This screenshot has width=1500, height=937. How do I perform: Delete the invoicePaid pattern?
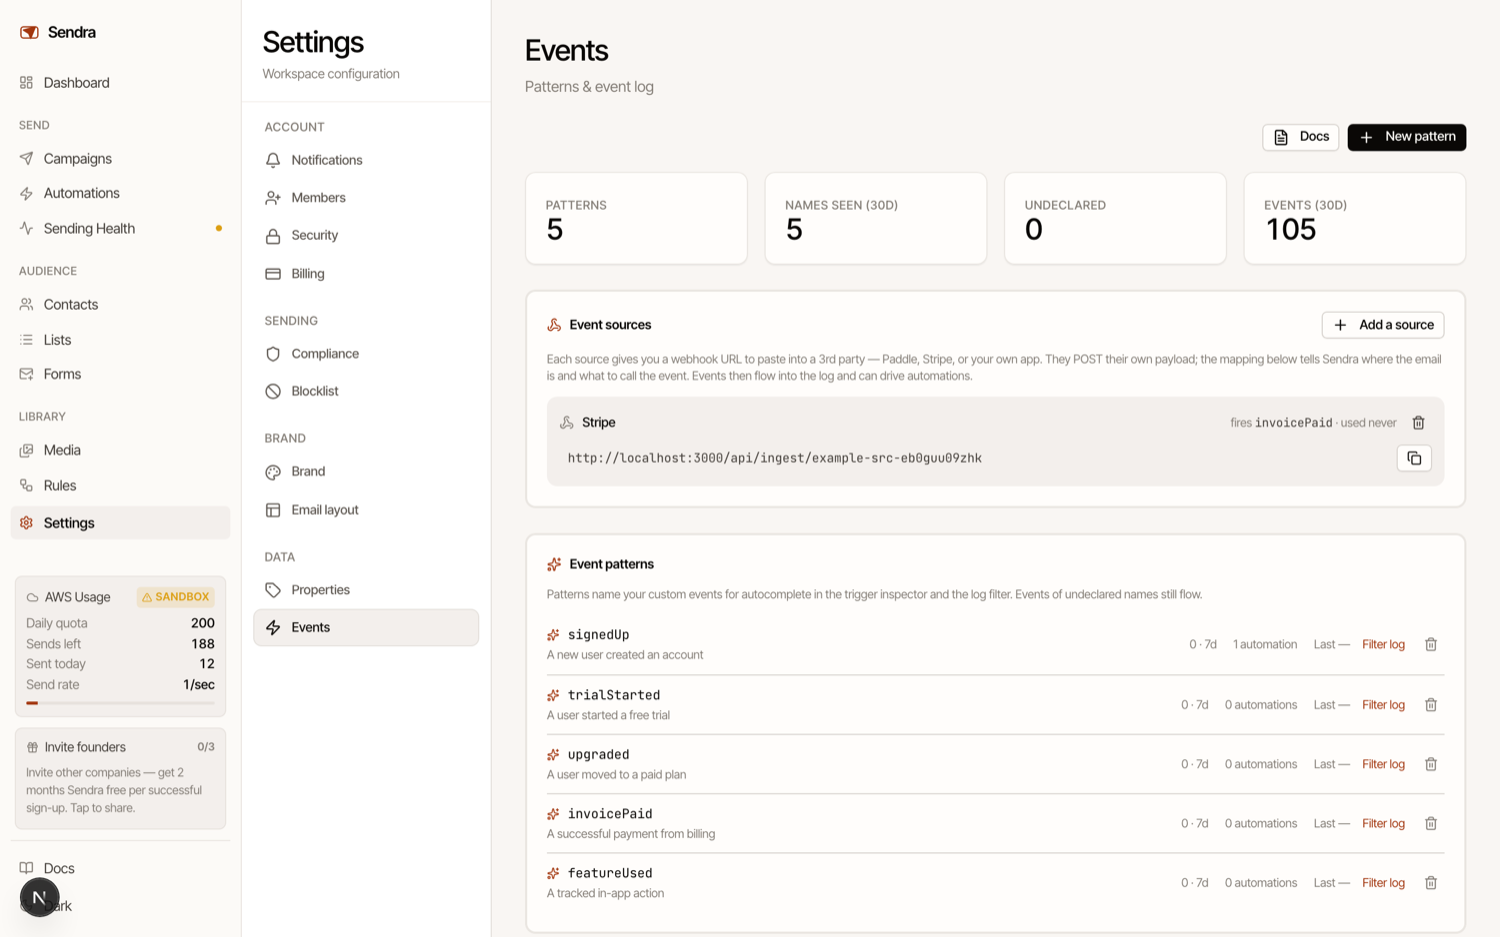pos(1431,824)
